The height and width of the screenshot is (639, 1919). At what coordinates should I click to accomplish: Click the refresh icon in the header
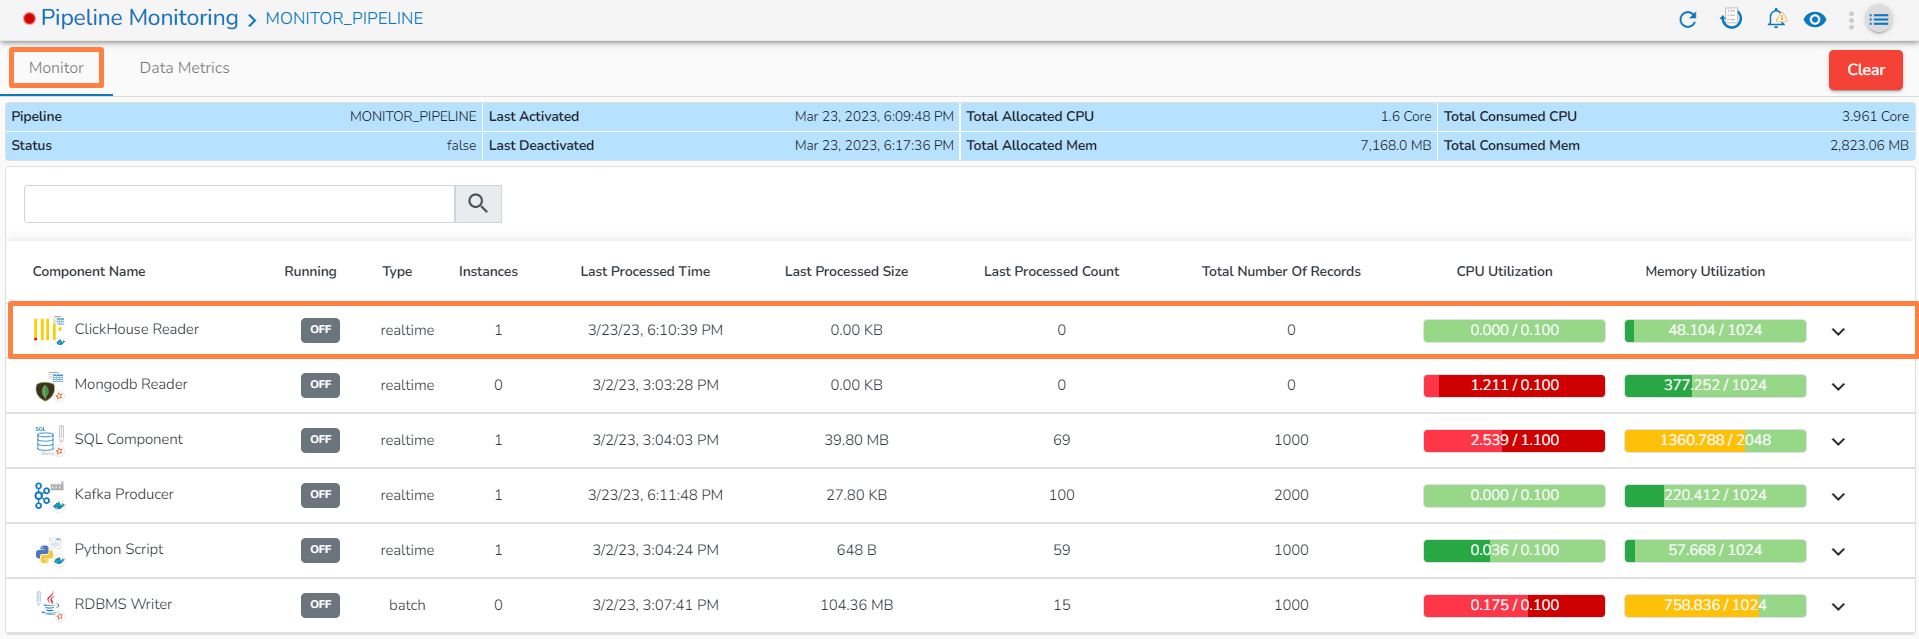[1688, 19]
